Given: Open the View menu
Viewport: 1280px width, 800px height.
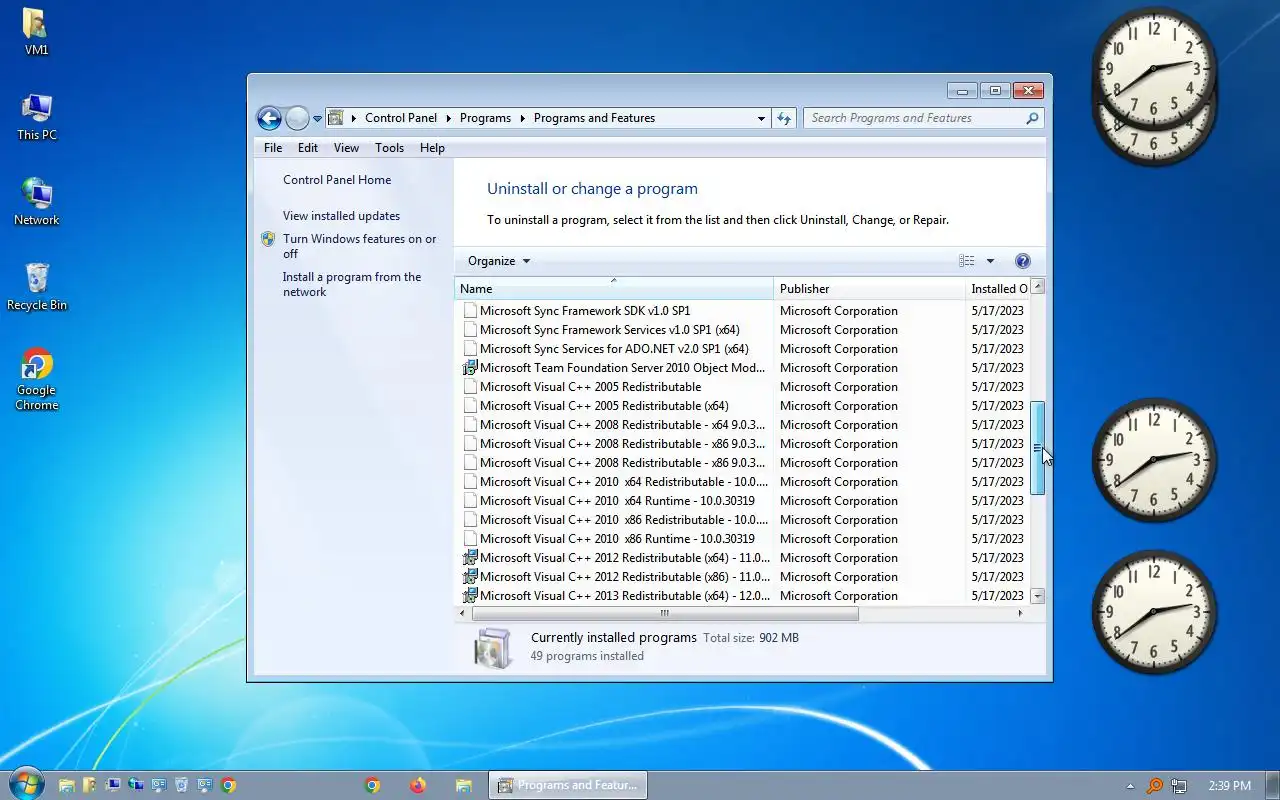Looking at the screenshot, I should click(x=346, y=148).
